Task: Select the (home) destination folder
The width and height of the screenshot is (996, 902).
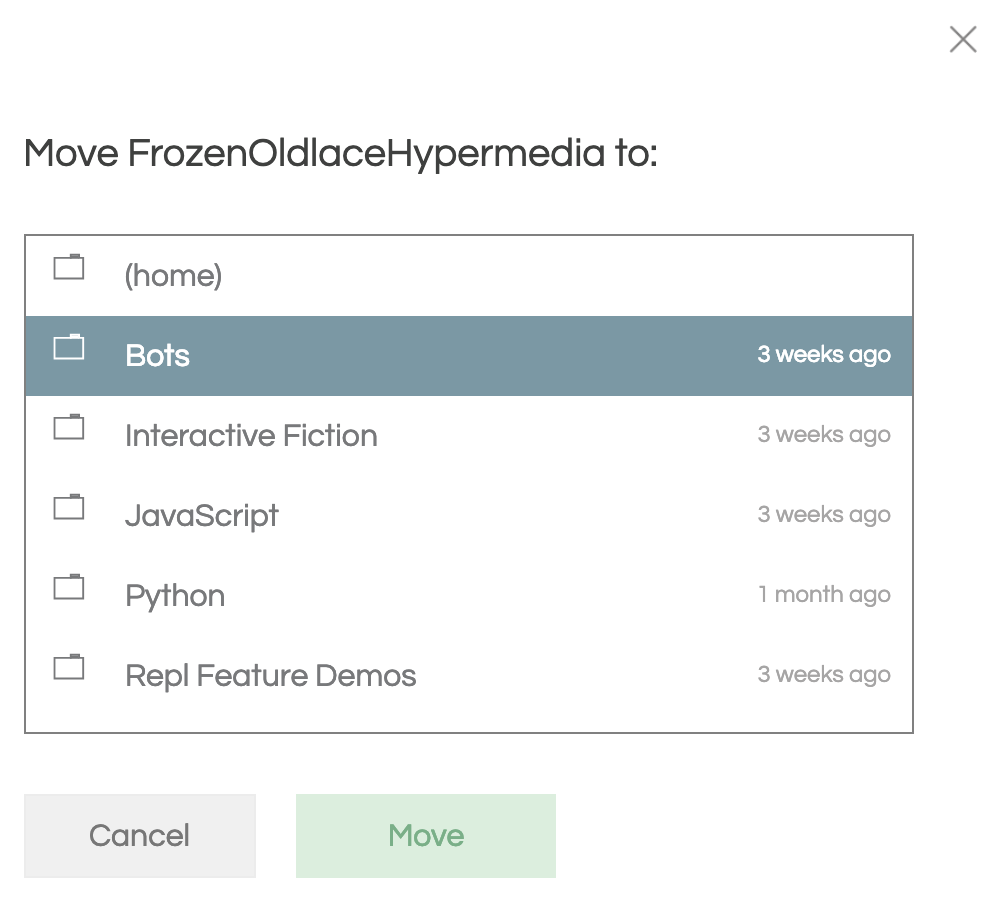Action: click(469, 276)
